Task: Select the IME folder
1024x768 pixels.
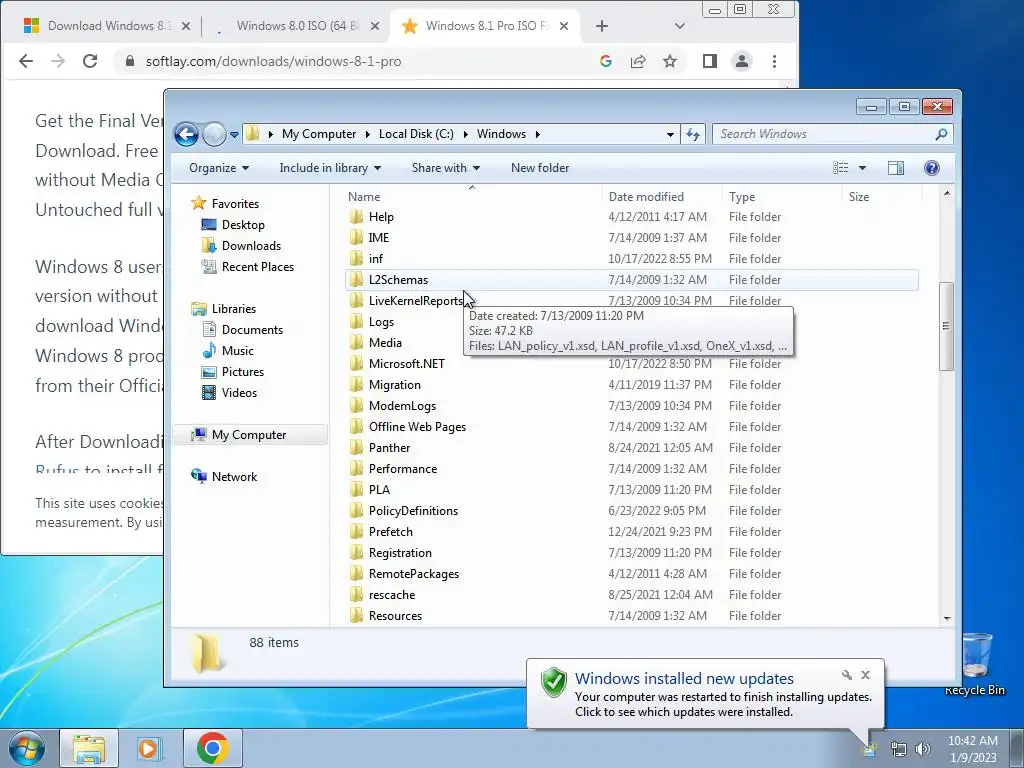Action: pyautogui.click(x=379, y=238)
